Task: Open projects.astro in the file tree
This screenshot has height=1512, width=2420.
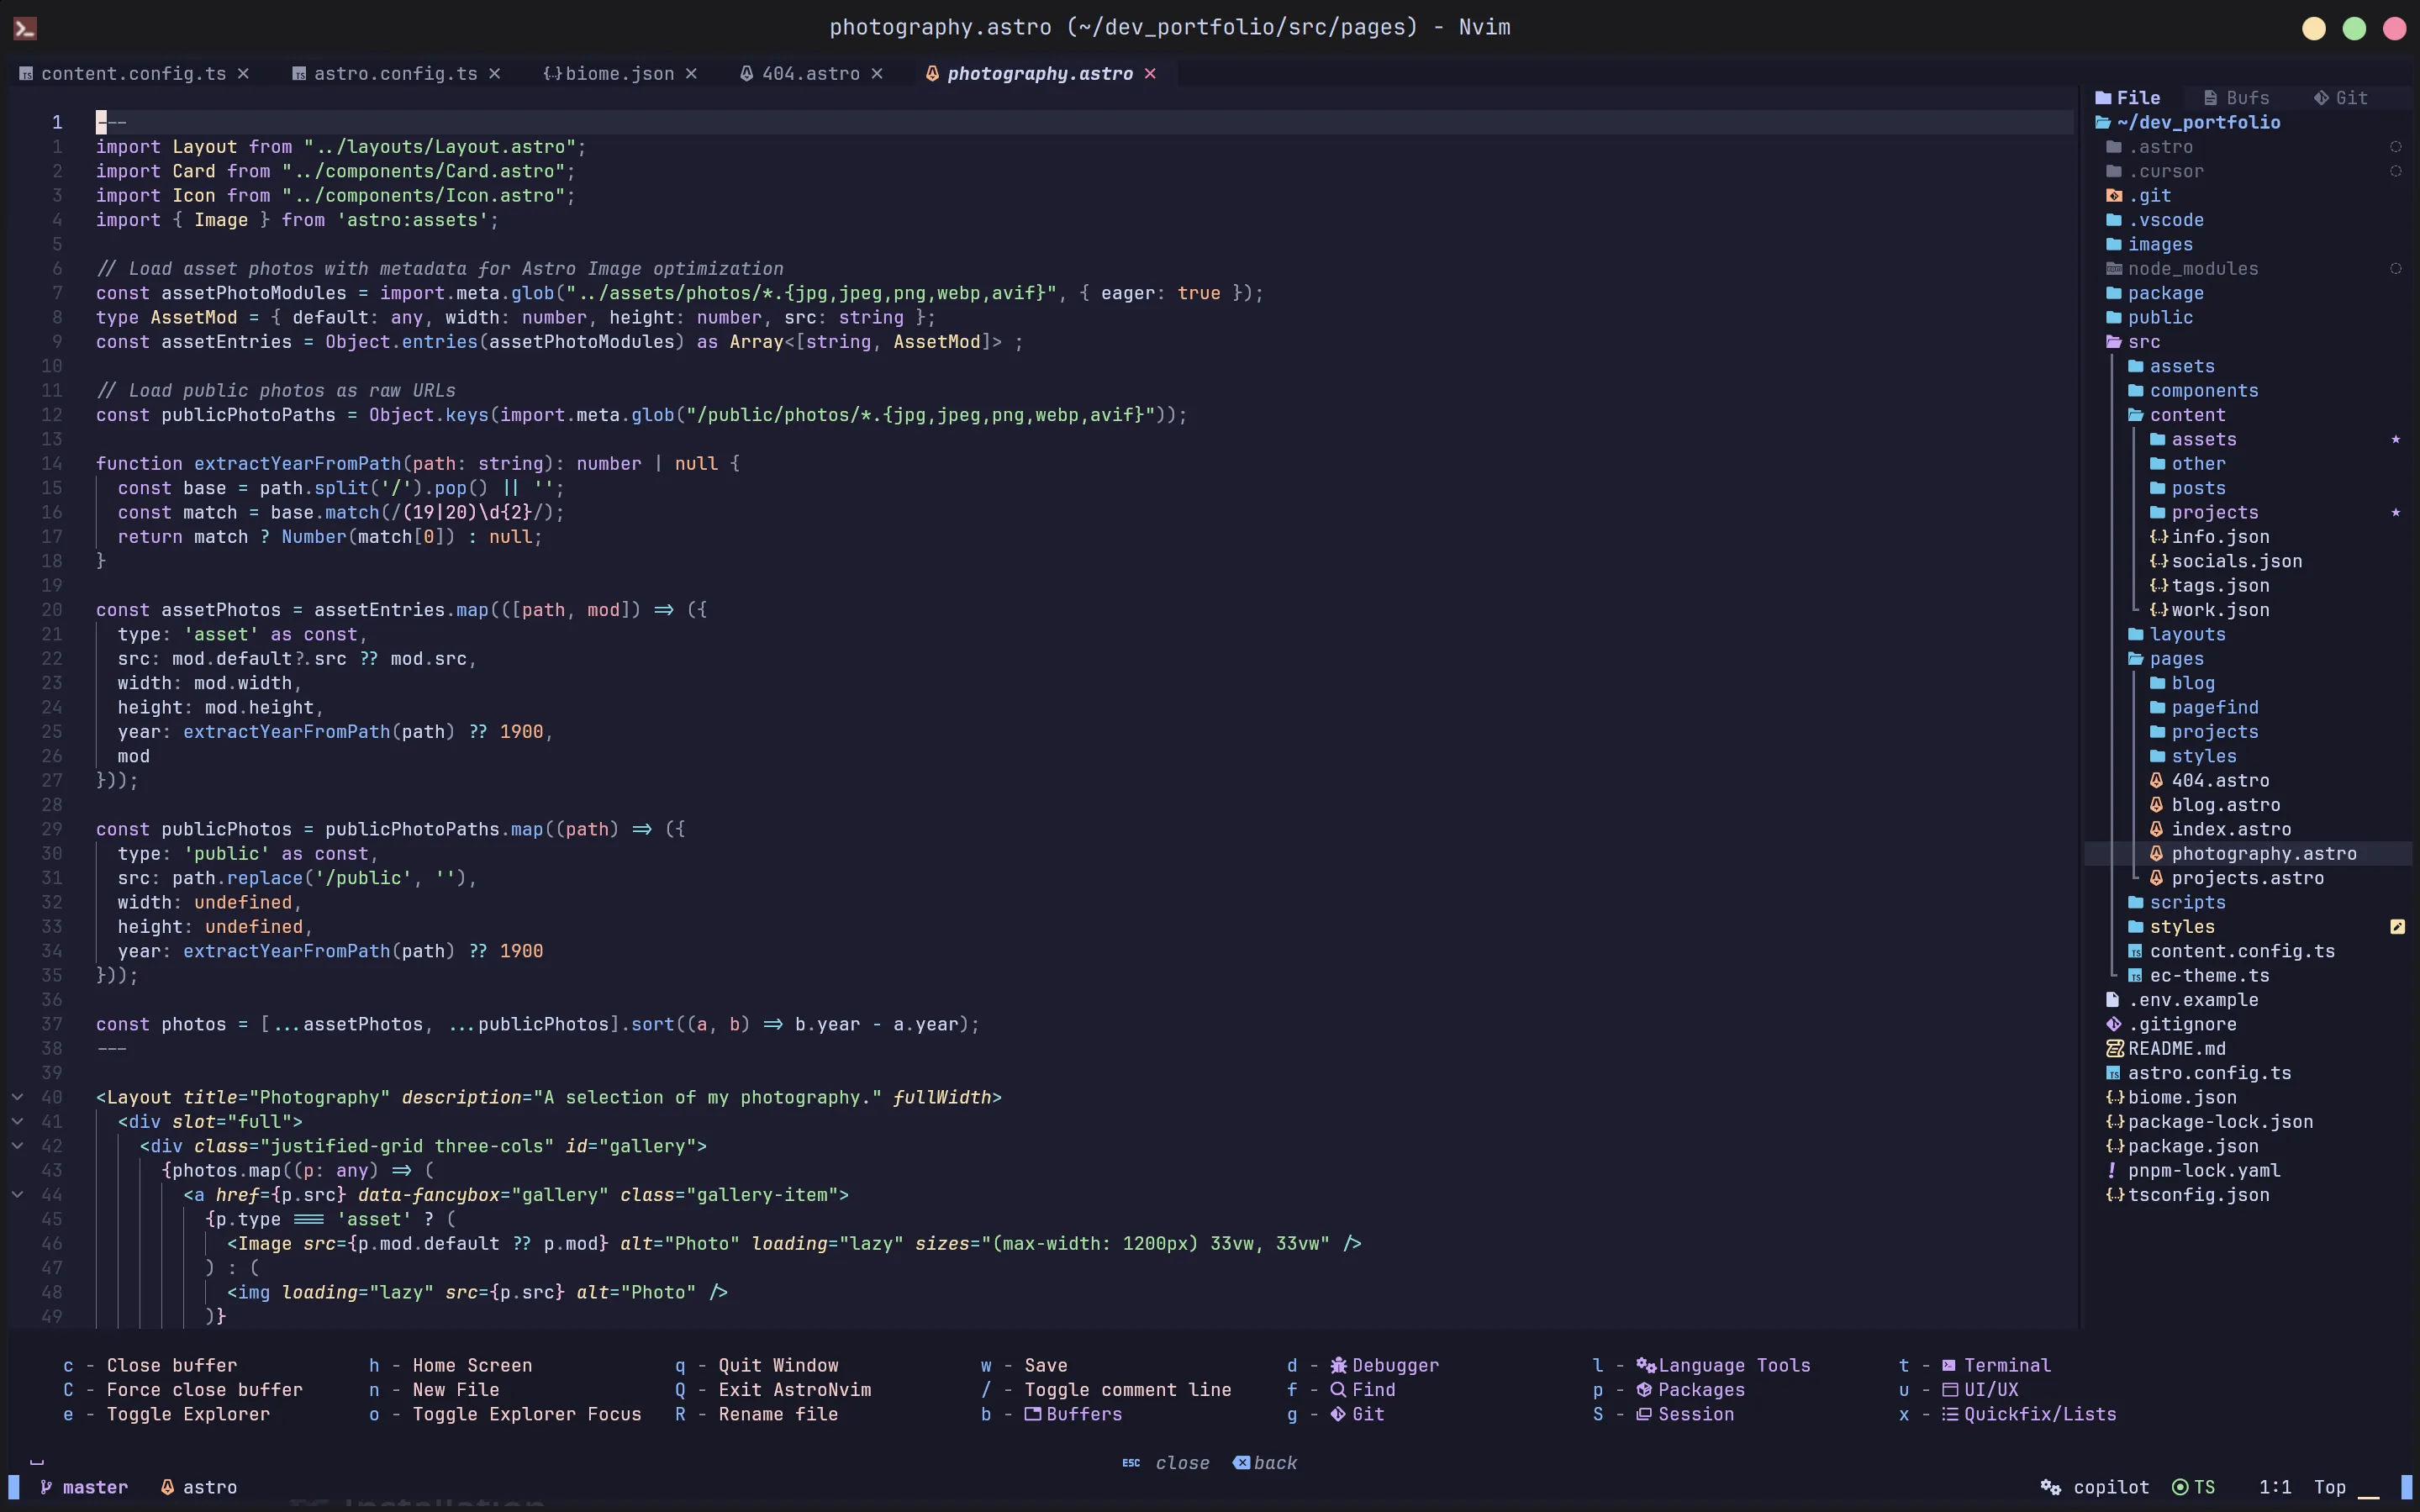Action: click(2237, 878)
